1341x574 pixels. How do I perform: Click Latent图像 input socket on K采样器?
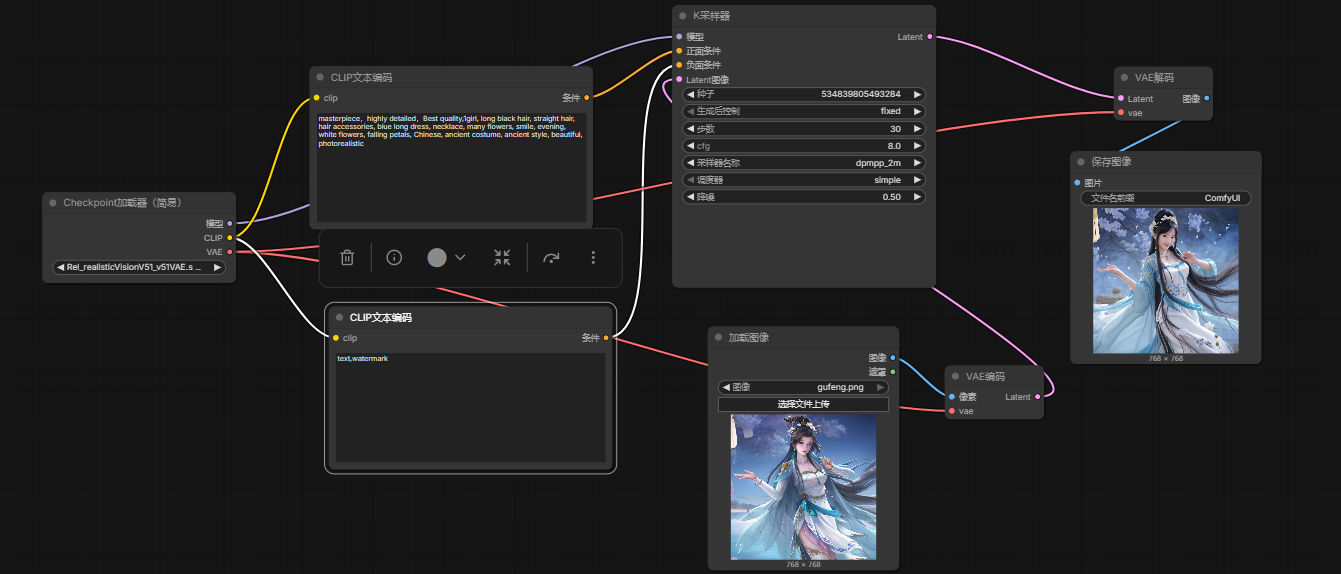coord(679,79)
